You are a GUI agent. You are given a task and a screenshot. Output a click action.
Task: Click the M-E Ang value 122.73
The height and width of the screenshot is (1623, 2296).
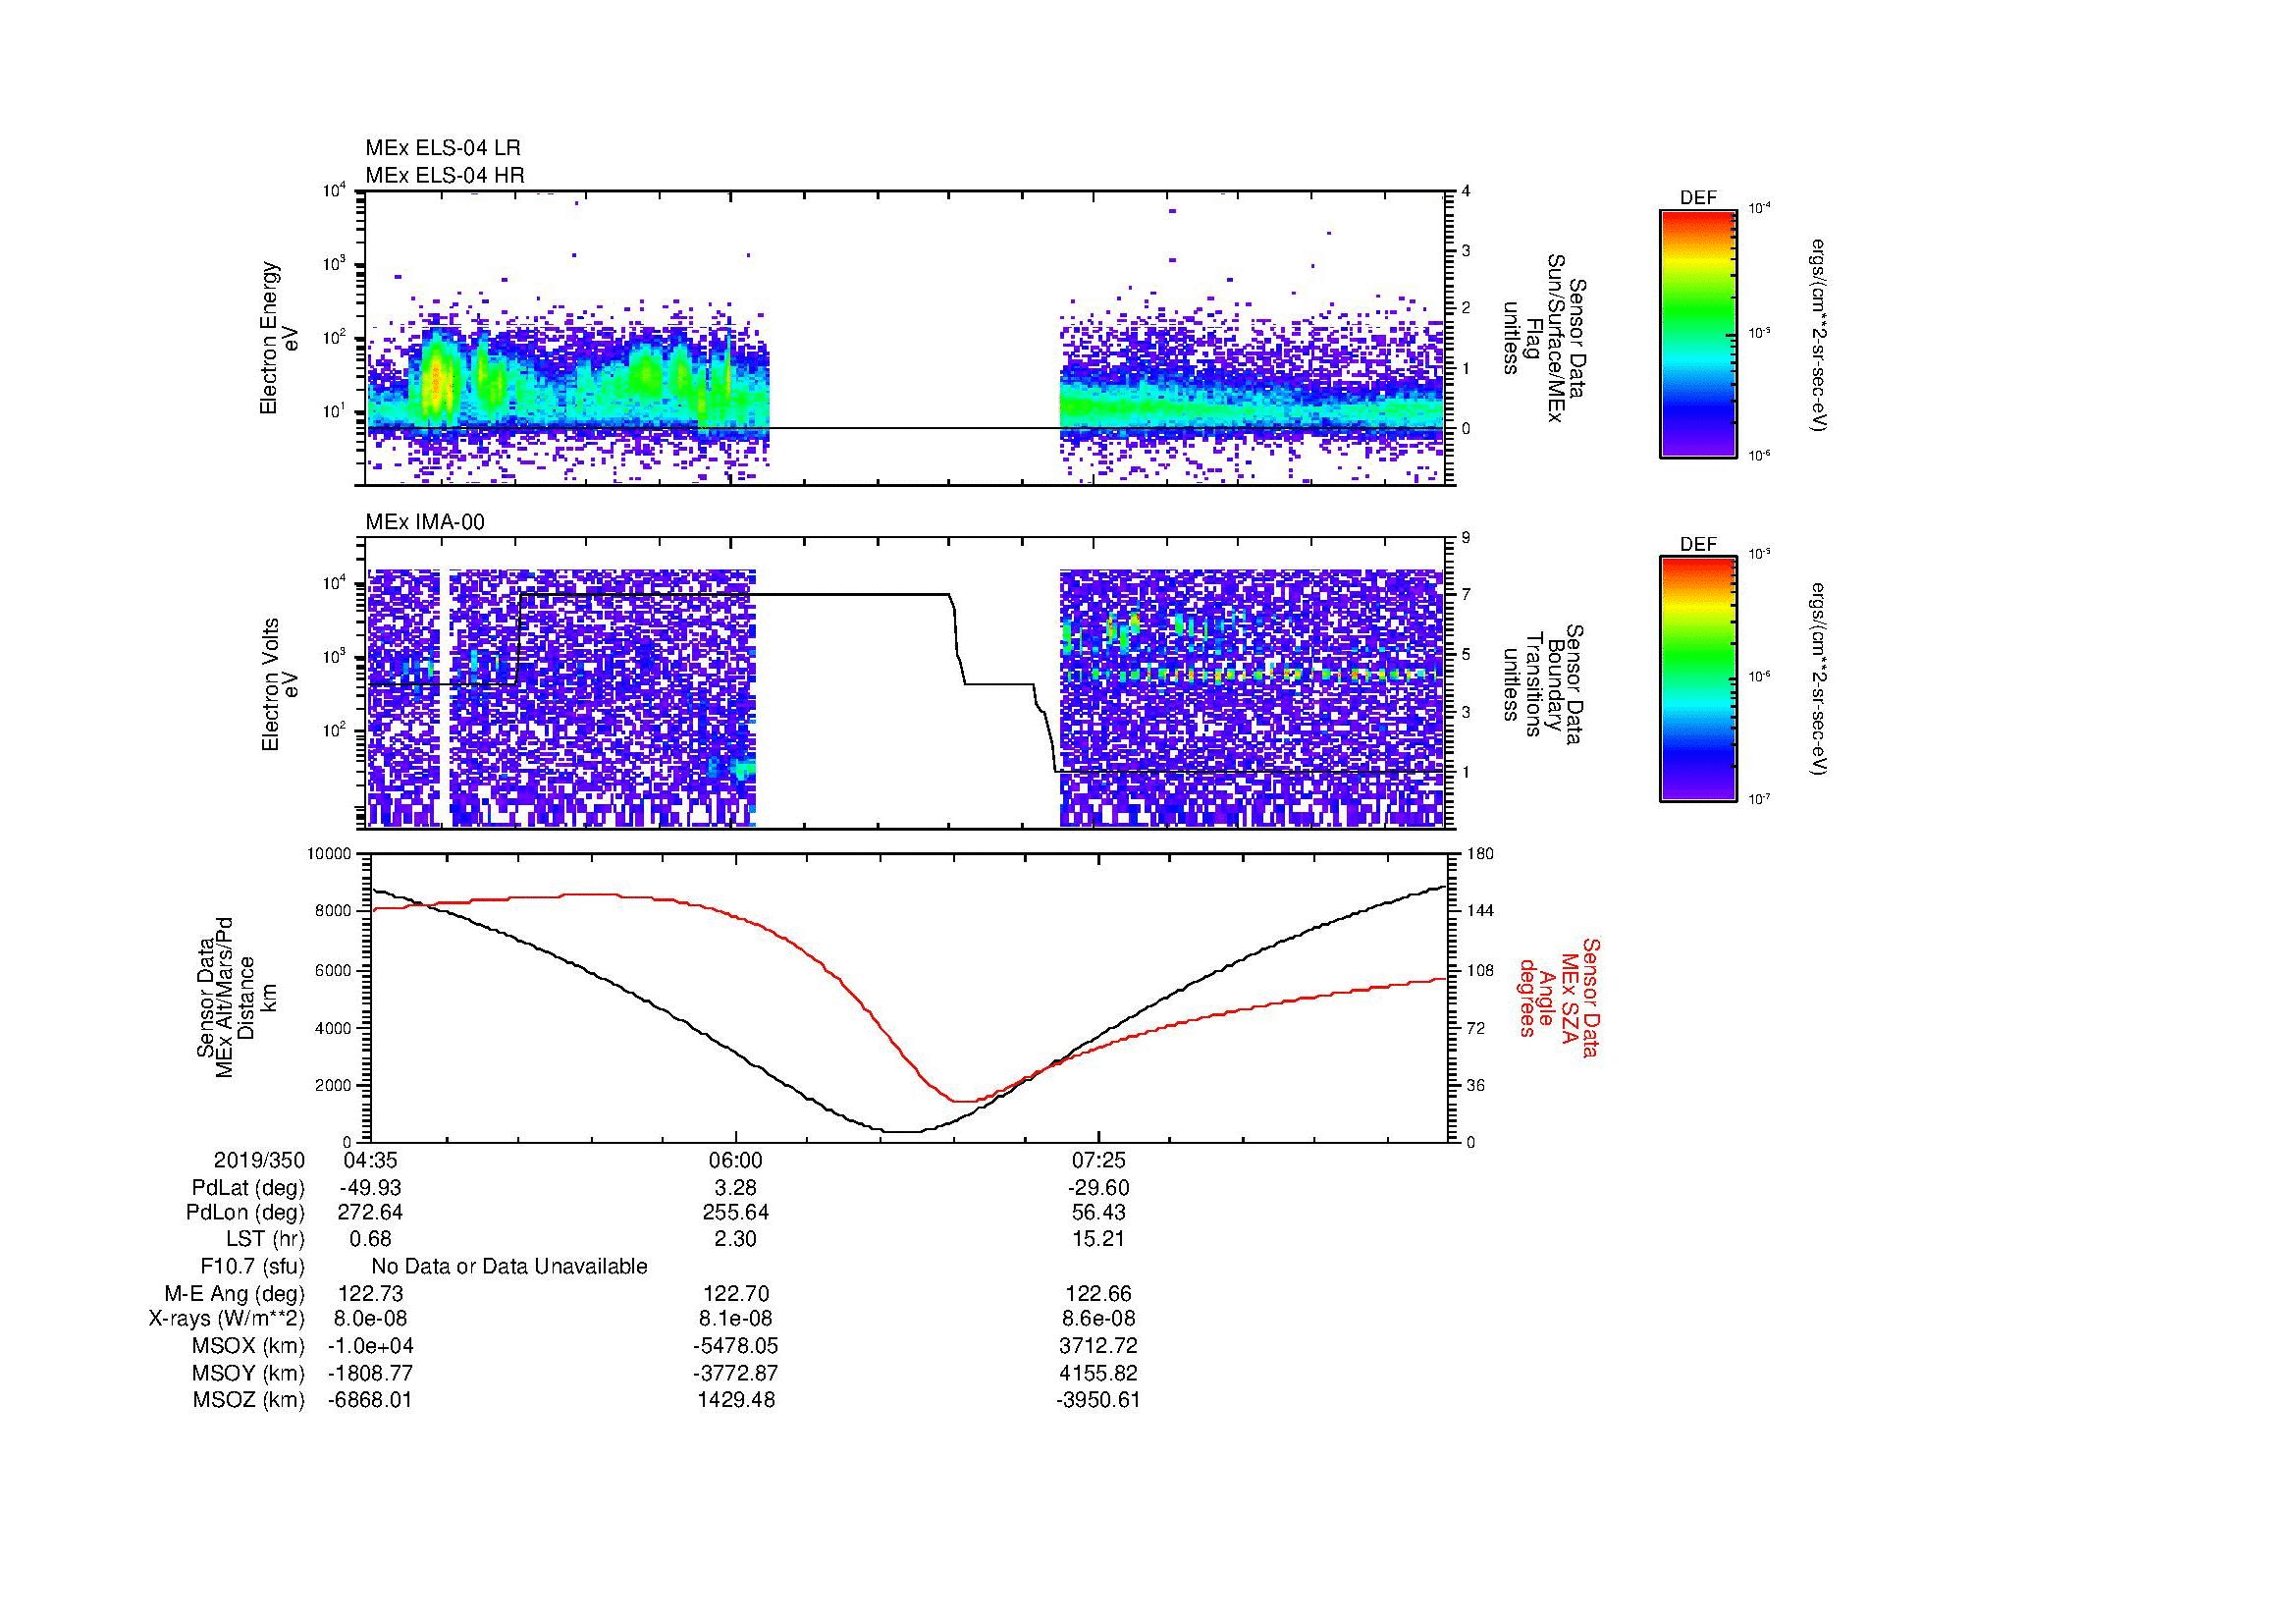(370, 1294)
